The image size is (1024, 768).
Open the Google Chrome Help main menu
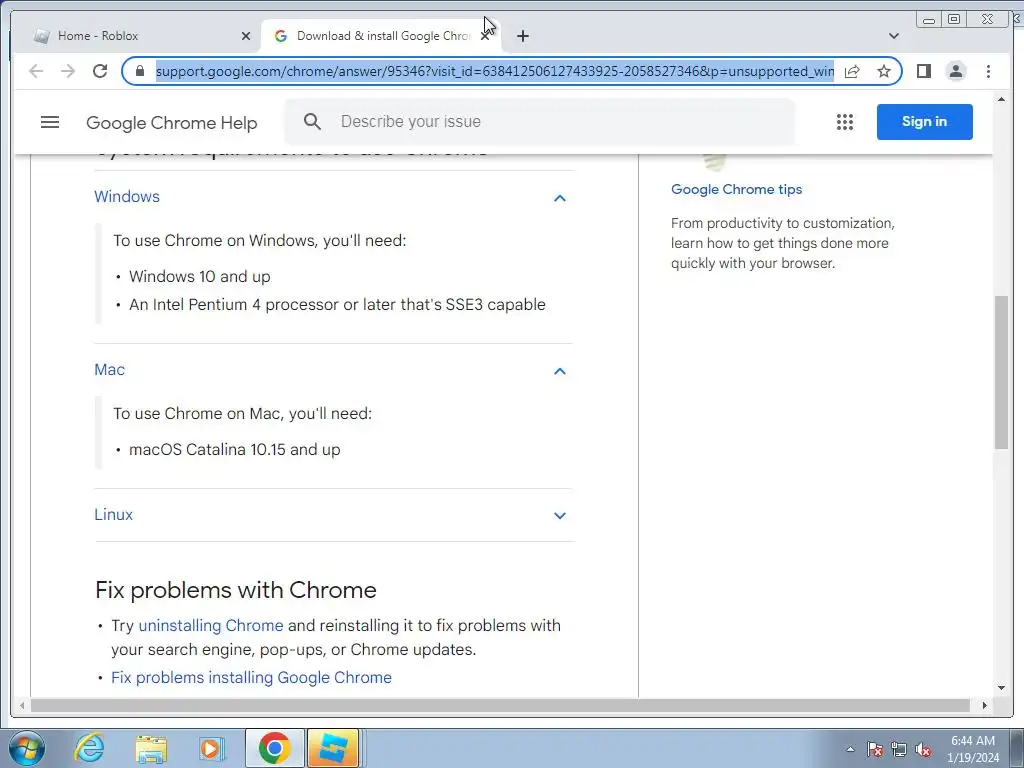[50, 122]
